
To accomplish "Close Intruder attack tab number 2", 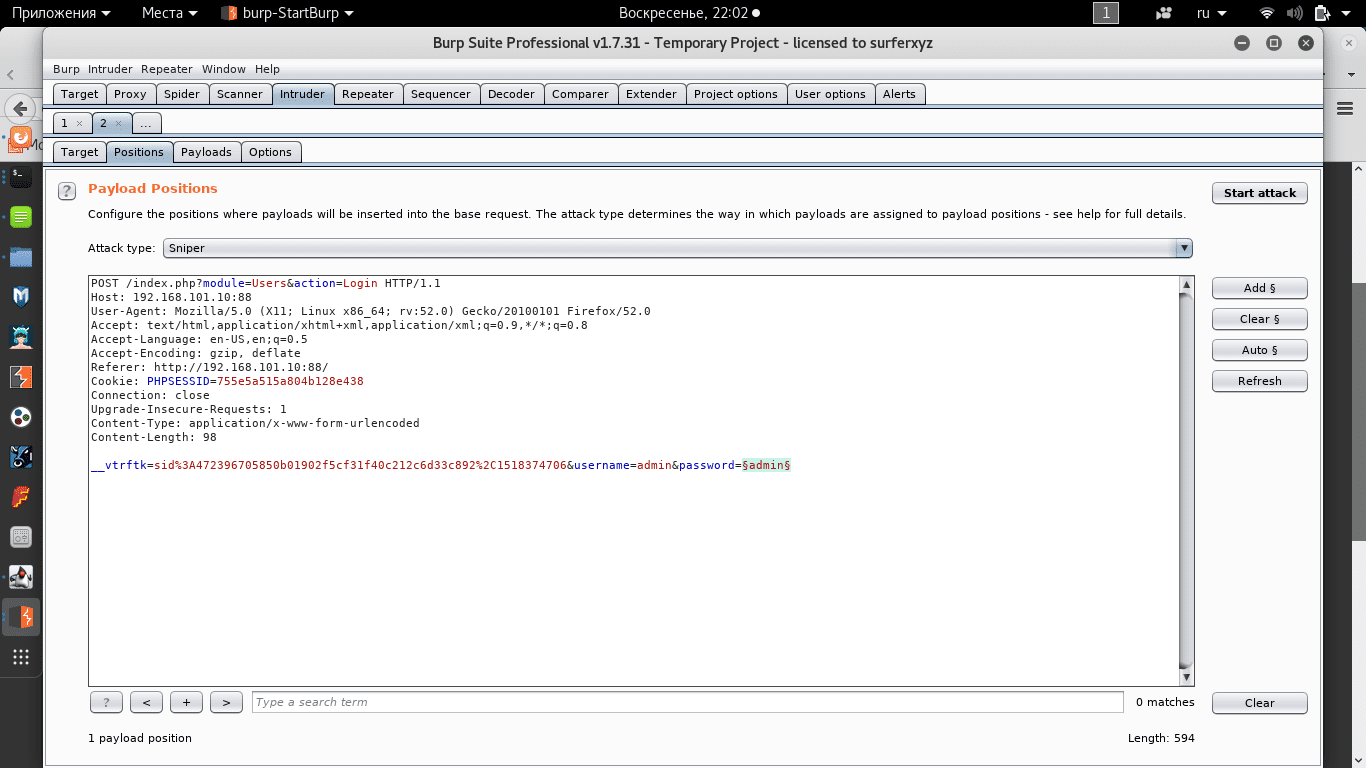I will pos(117,123).
